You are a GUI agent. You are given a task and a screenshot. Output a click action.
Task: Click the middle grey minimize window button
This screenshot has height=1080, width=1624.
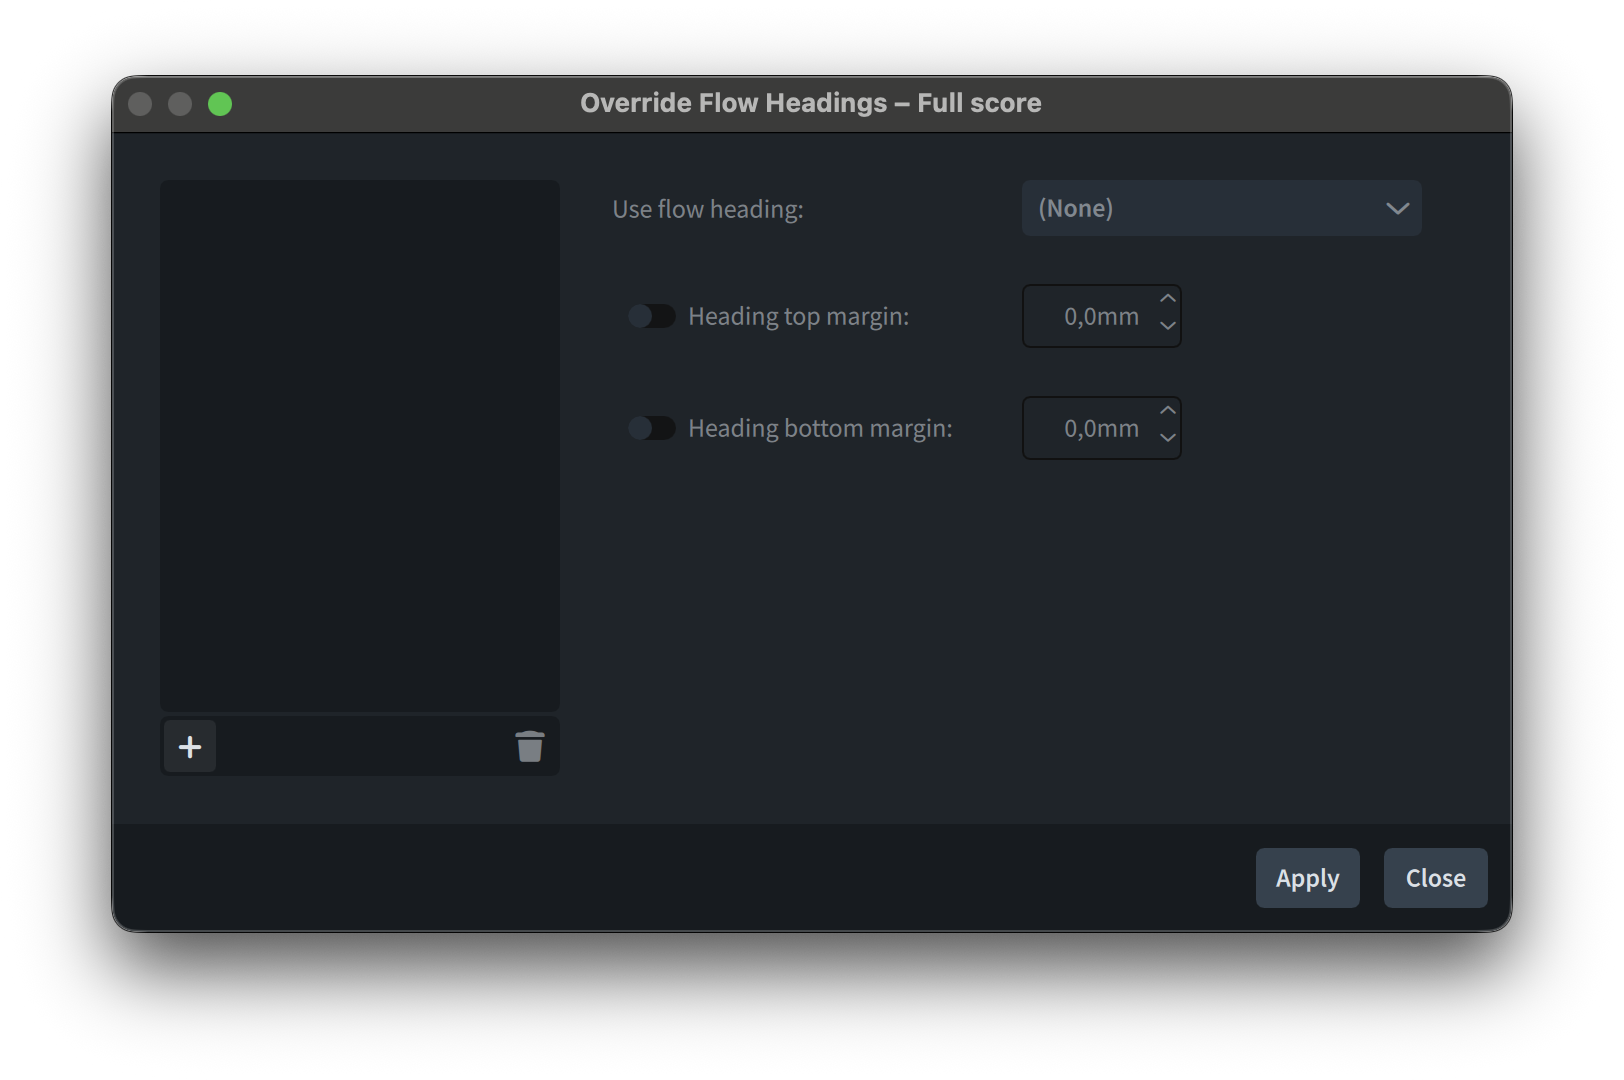(x=180, y=104)
